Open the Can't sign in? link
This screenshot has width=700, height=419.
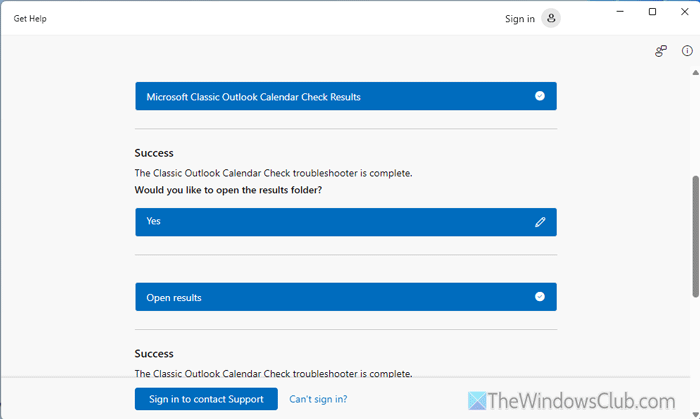tap(318, 399)
